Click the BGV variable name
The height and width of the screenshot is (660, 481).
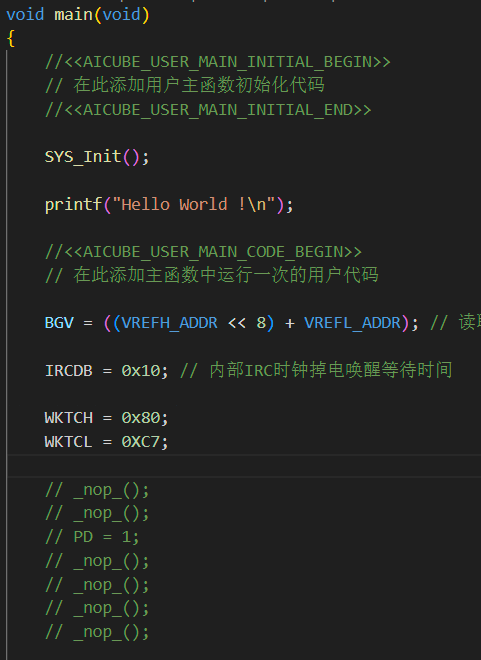(x=59, y=323)
